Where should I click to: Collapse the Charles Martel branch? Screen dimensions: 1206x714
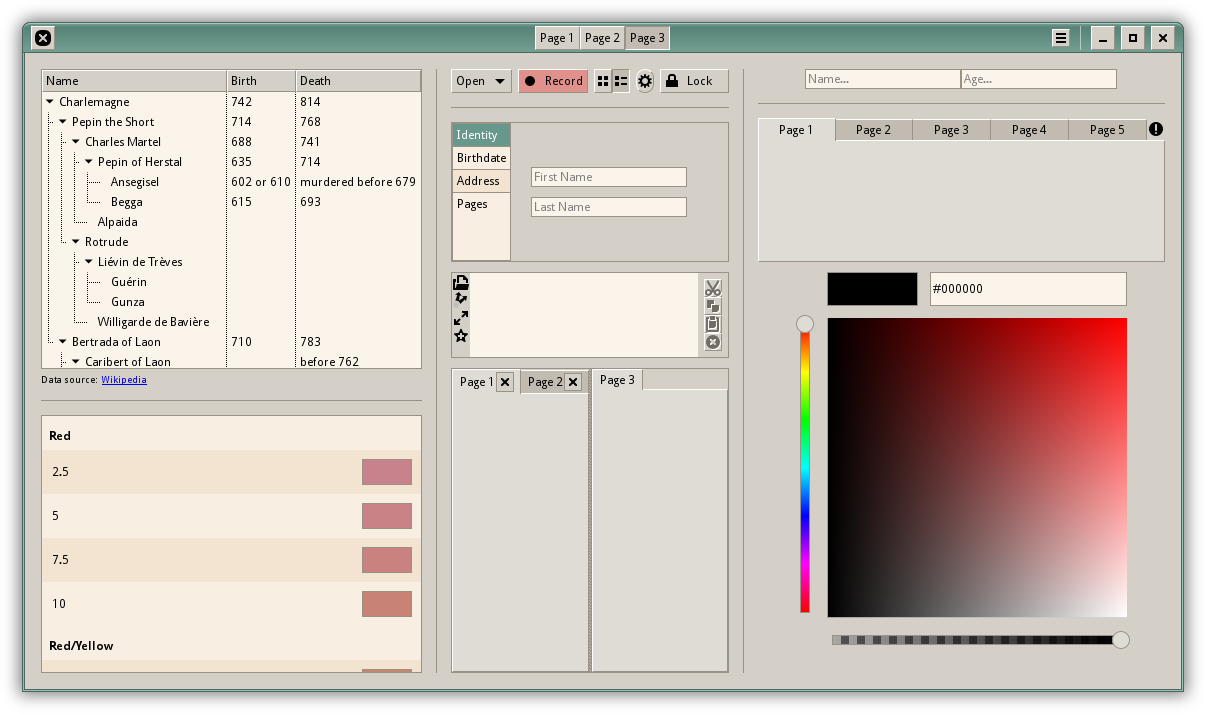coord(76,142)
